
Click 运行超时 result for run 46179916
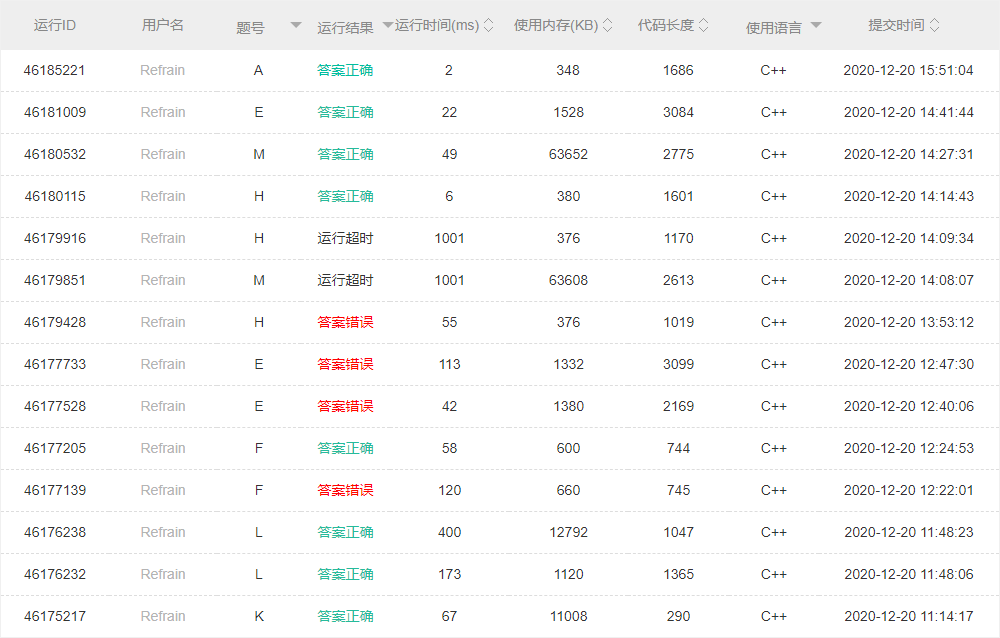pyautogui.click(x=345, y=239)
